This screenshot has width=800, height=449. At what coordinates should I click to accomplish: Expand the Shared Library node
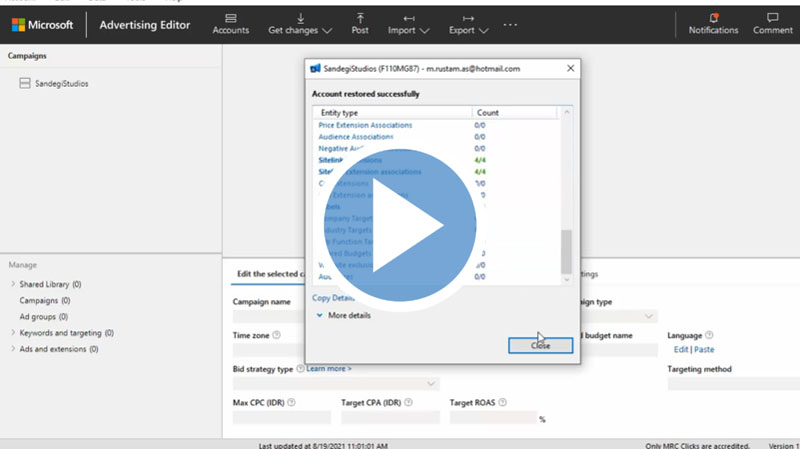coord(13,284)
